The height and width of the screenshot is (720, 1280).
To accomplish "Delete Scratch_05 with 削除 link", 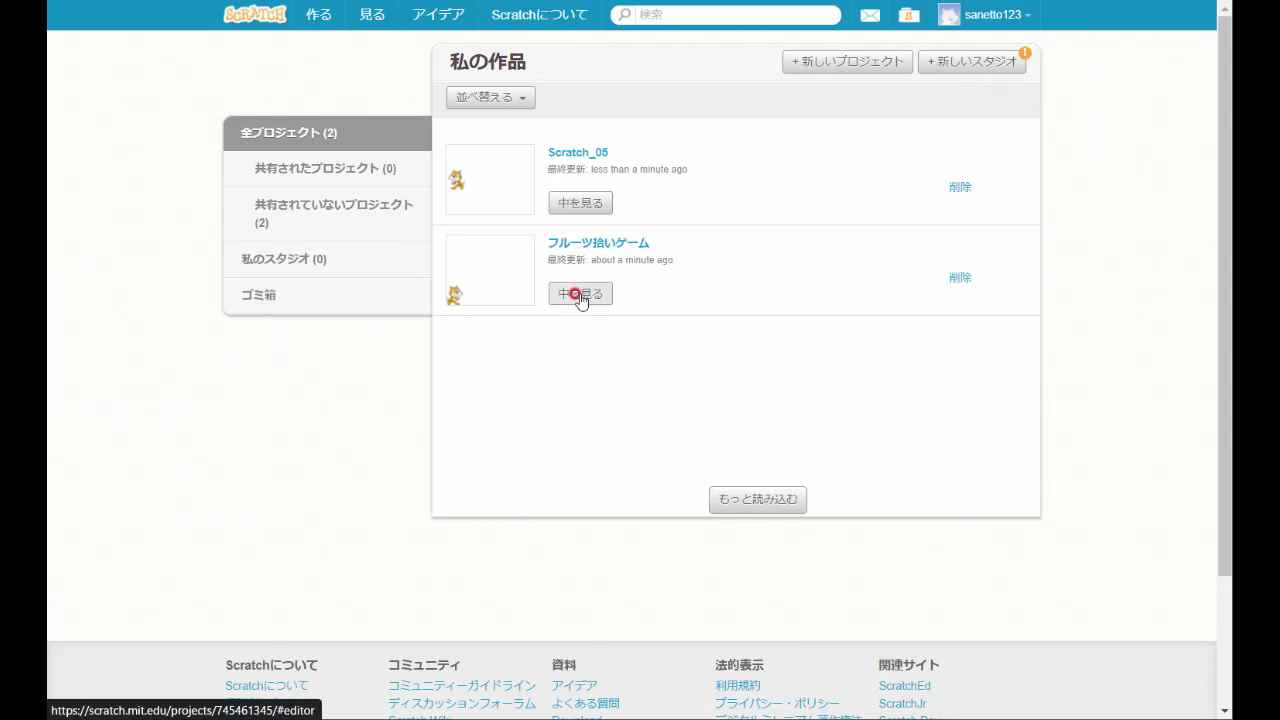I will (960, 187).
